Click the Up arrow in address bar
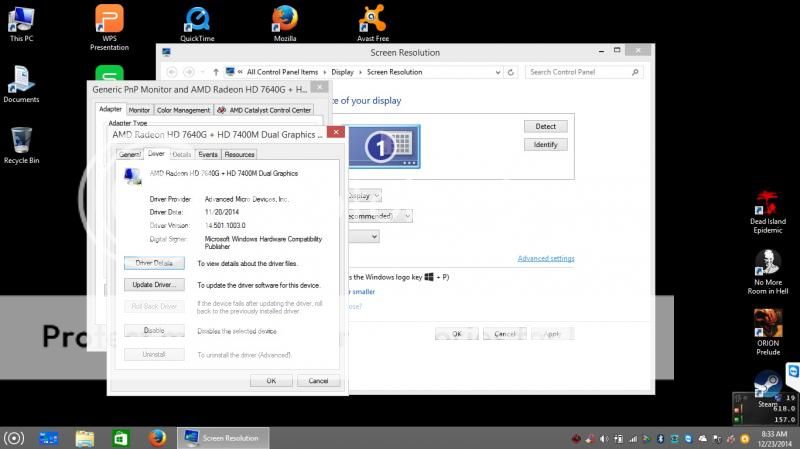This screenshot has height=449, width=800. [216, 72]
